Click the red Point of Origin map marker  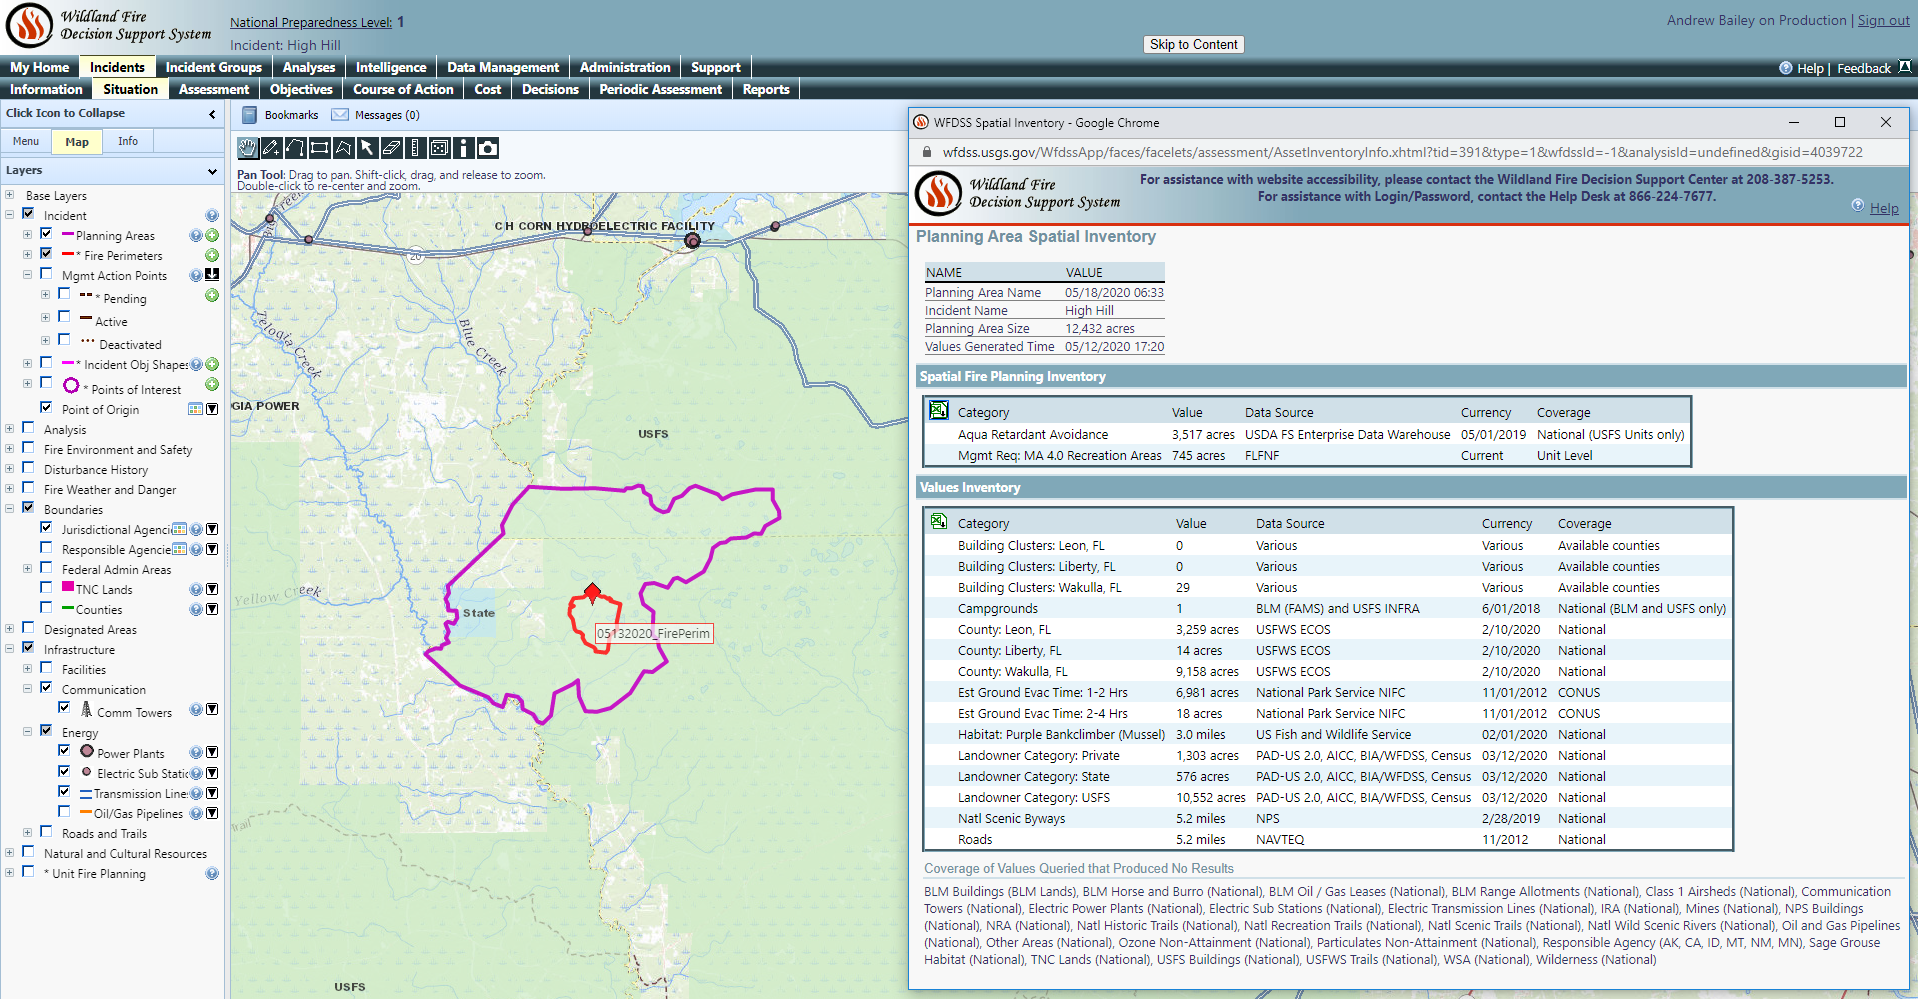pos(592,593)
